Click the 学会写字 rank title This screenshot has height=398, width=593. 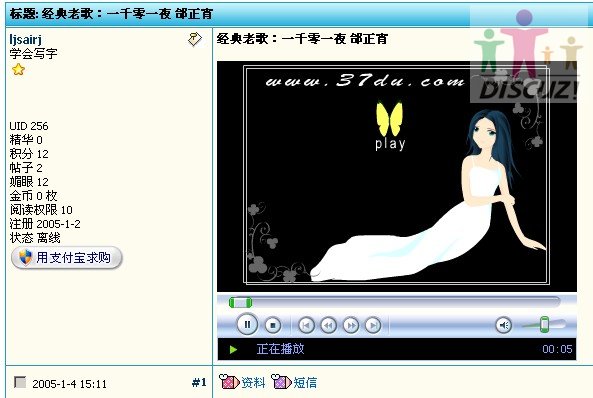click(33, 53)
